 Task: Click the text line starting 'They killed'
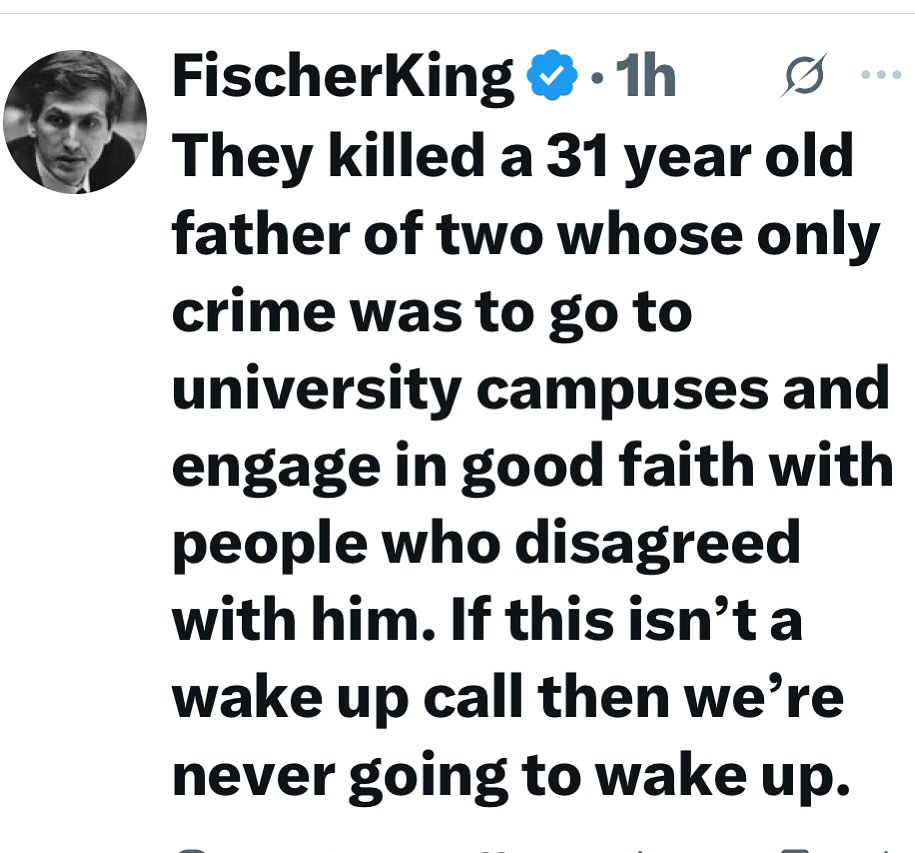[513, 159]
